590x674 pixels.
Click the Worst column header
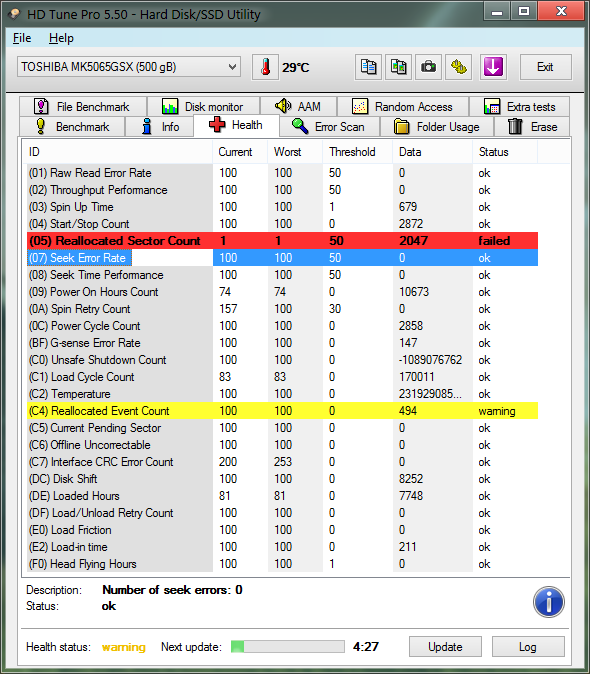pyautogui.click(x=295, y=152)
